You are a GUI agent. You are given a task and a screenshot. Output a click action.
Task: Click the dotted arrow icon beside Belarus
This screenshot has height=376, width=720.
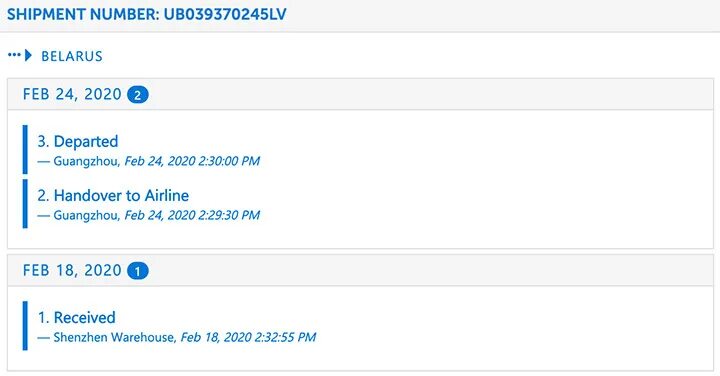20,56
